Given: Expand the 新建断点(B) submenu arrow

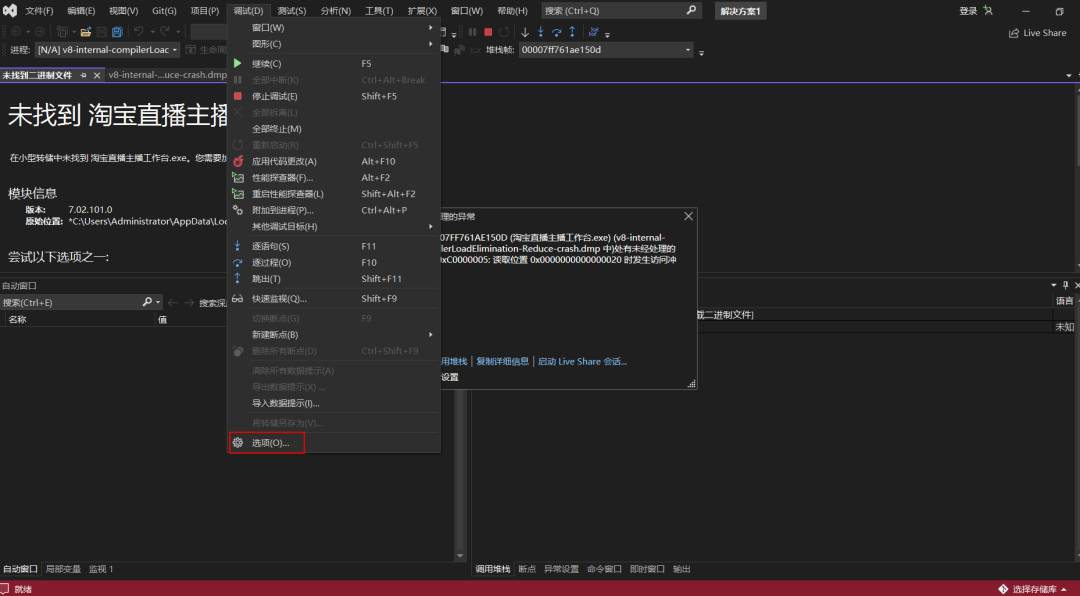Looking at the screenshot, I should coord(431,334).
